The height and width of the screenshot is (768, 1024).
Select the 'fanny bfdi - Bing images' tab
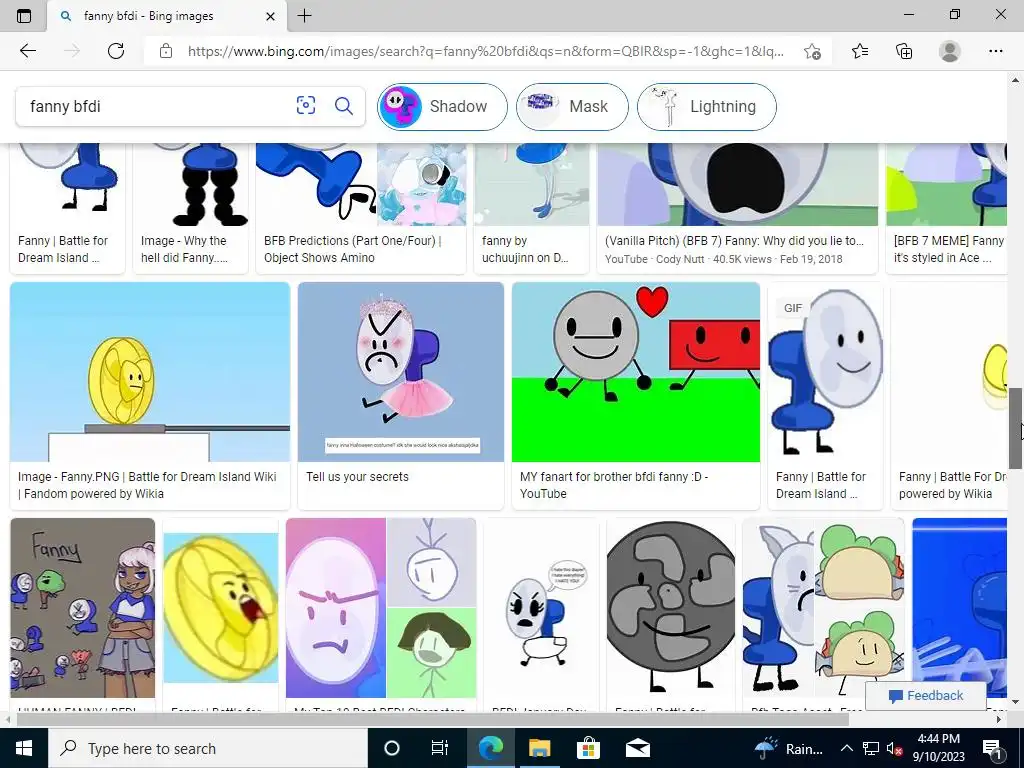click(x=167, y=16)
